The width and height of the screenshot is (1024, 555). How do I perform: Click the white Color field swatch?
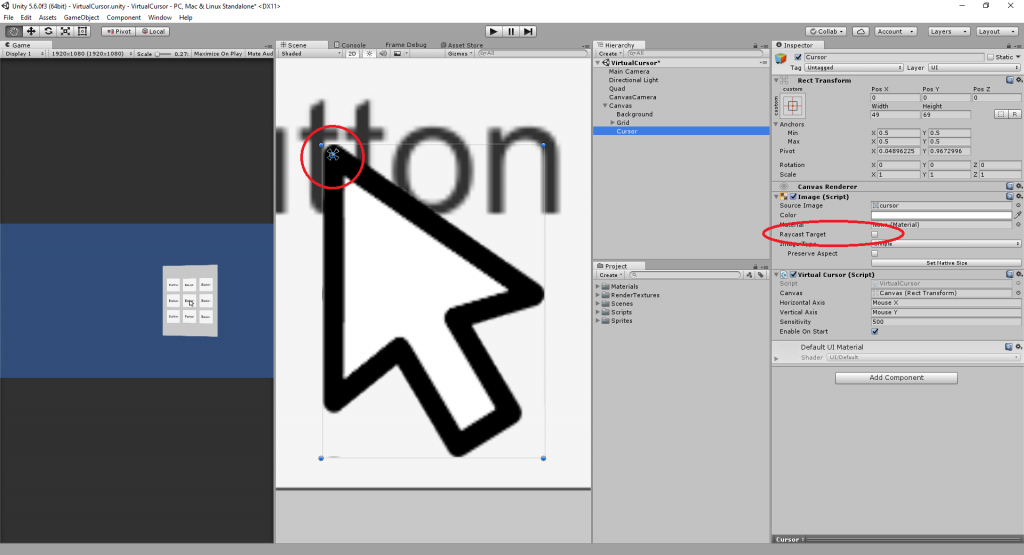click(940, 215)
